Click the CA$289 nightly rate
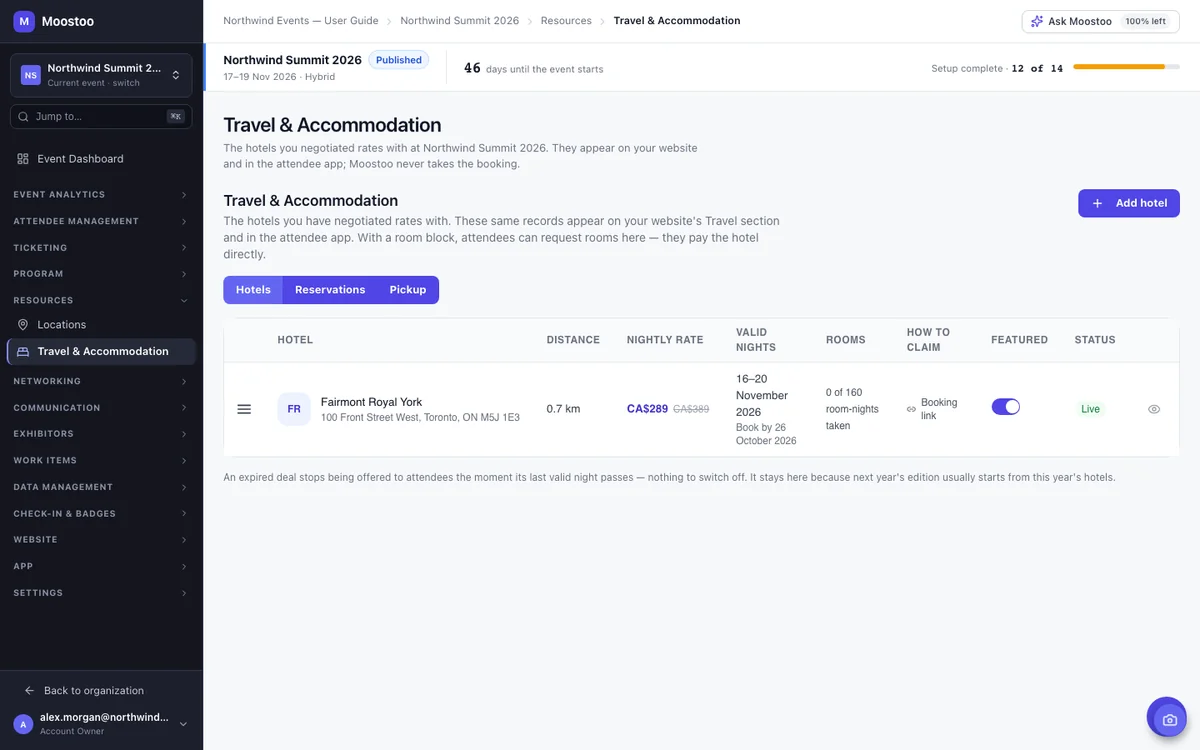Screen dimensions: 1200x750 [x=647, y=409]
